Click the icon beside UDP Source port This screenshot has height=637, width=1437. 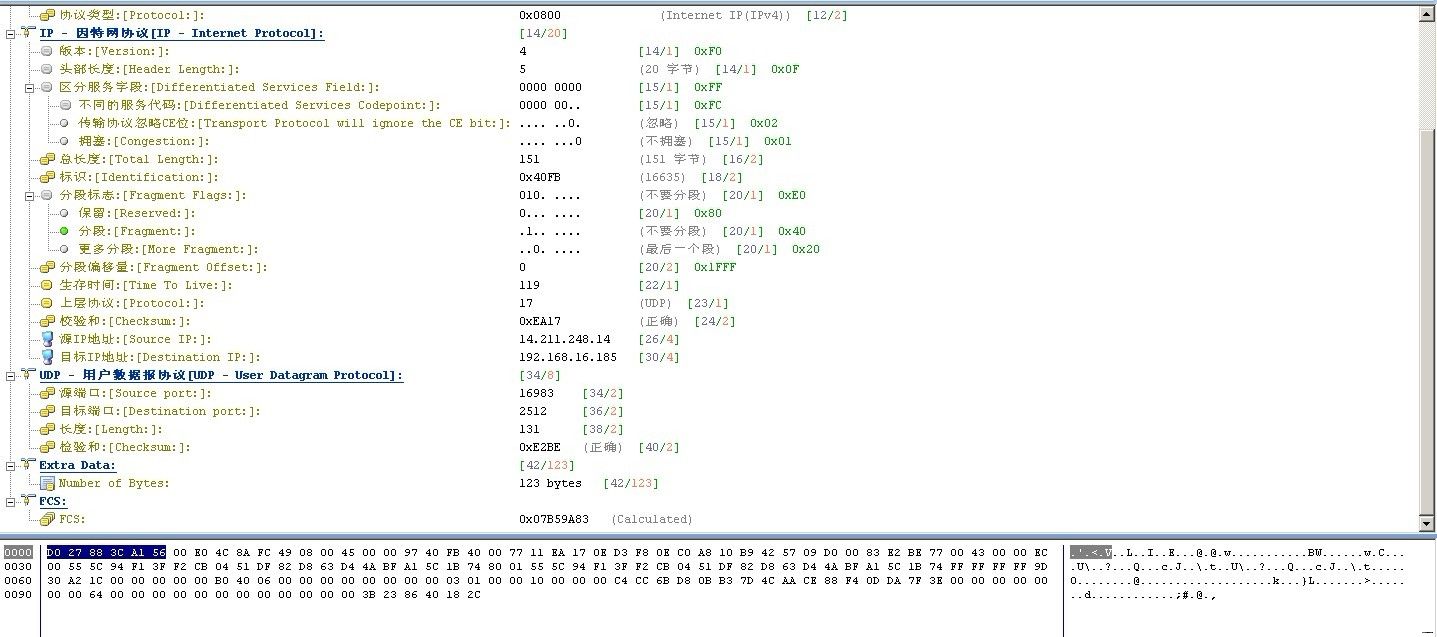[47, 393]
